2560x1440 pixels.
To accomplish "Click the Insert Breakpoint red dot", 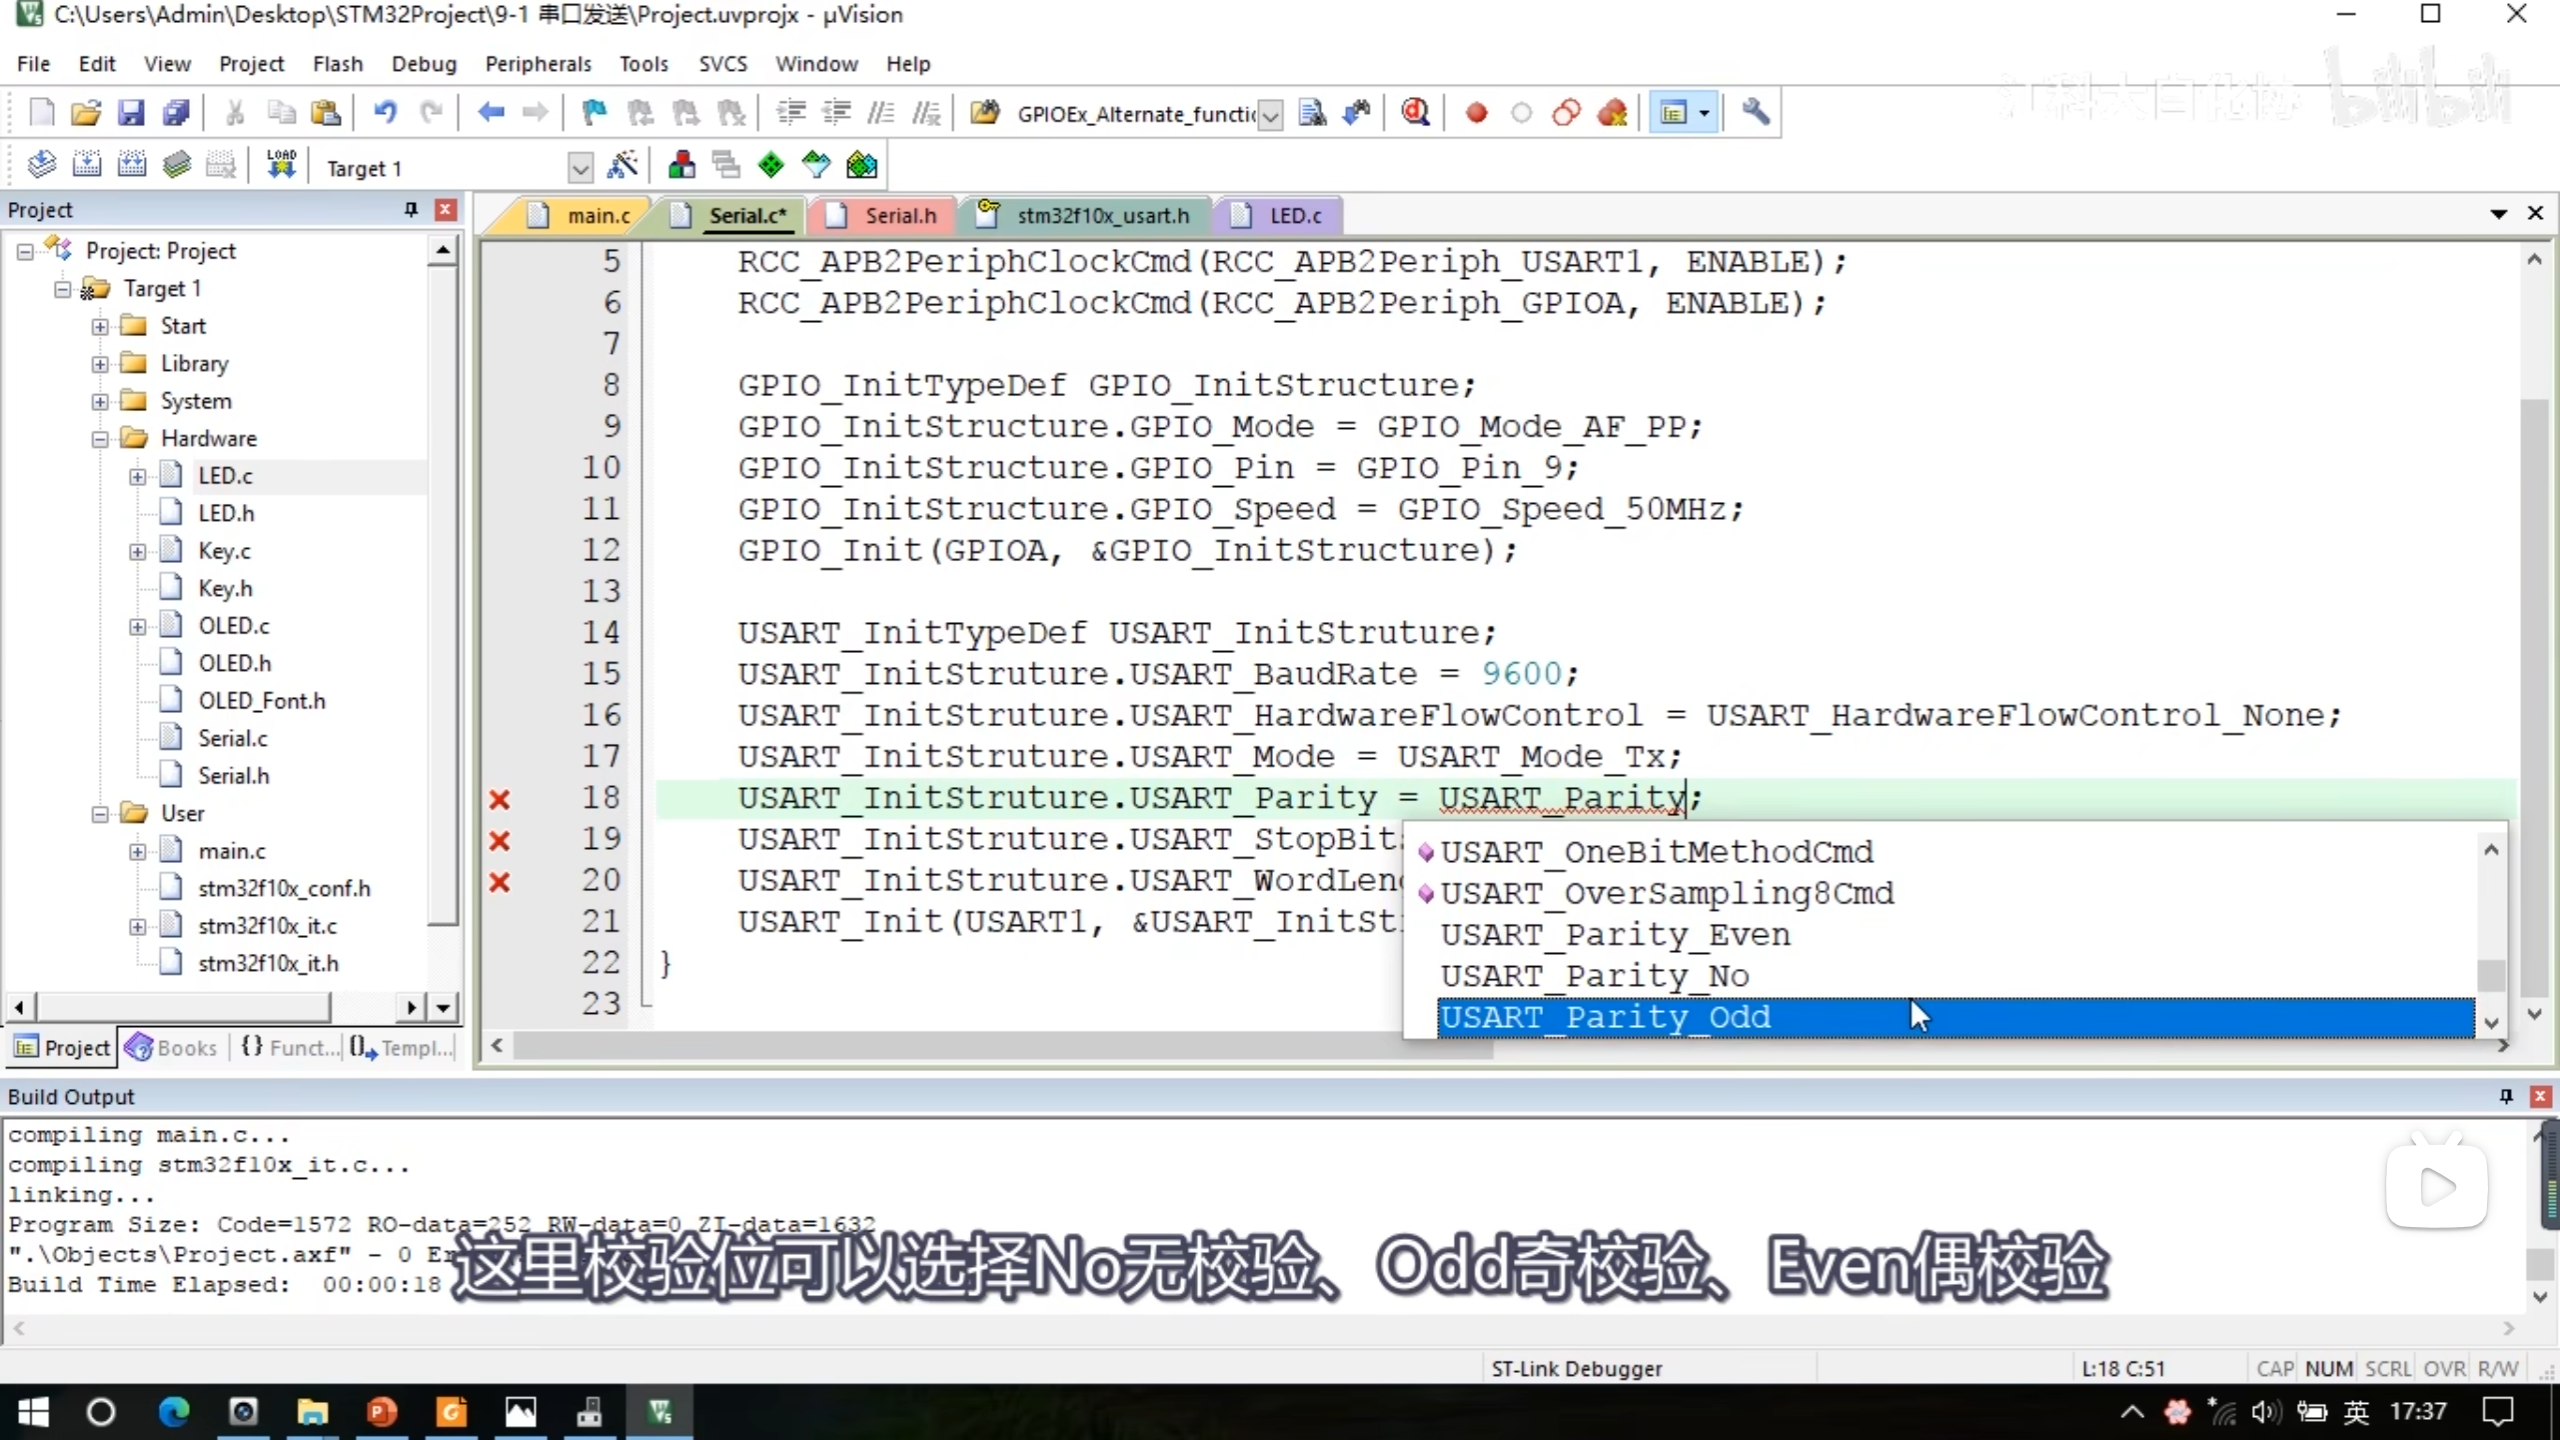I will tap(1476, 113).
